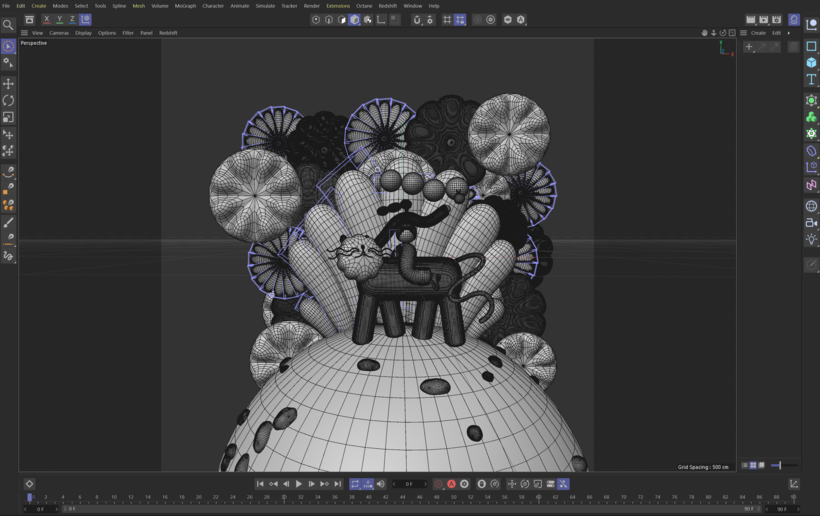Click the keyframe diamond icon on timeline
The image size is (820, 516).
pos(29,484)
